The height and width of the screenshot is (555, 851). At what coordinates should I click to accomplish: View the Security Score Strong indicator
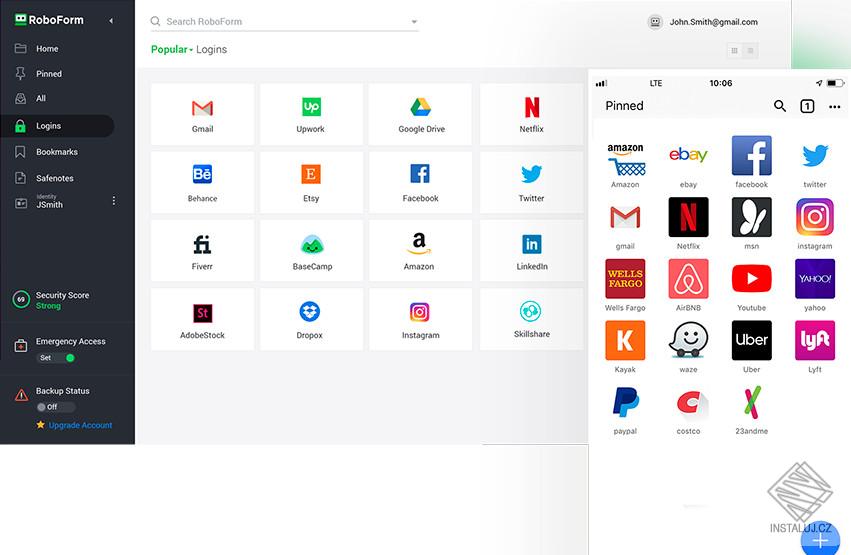[52, 300]
